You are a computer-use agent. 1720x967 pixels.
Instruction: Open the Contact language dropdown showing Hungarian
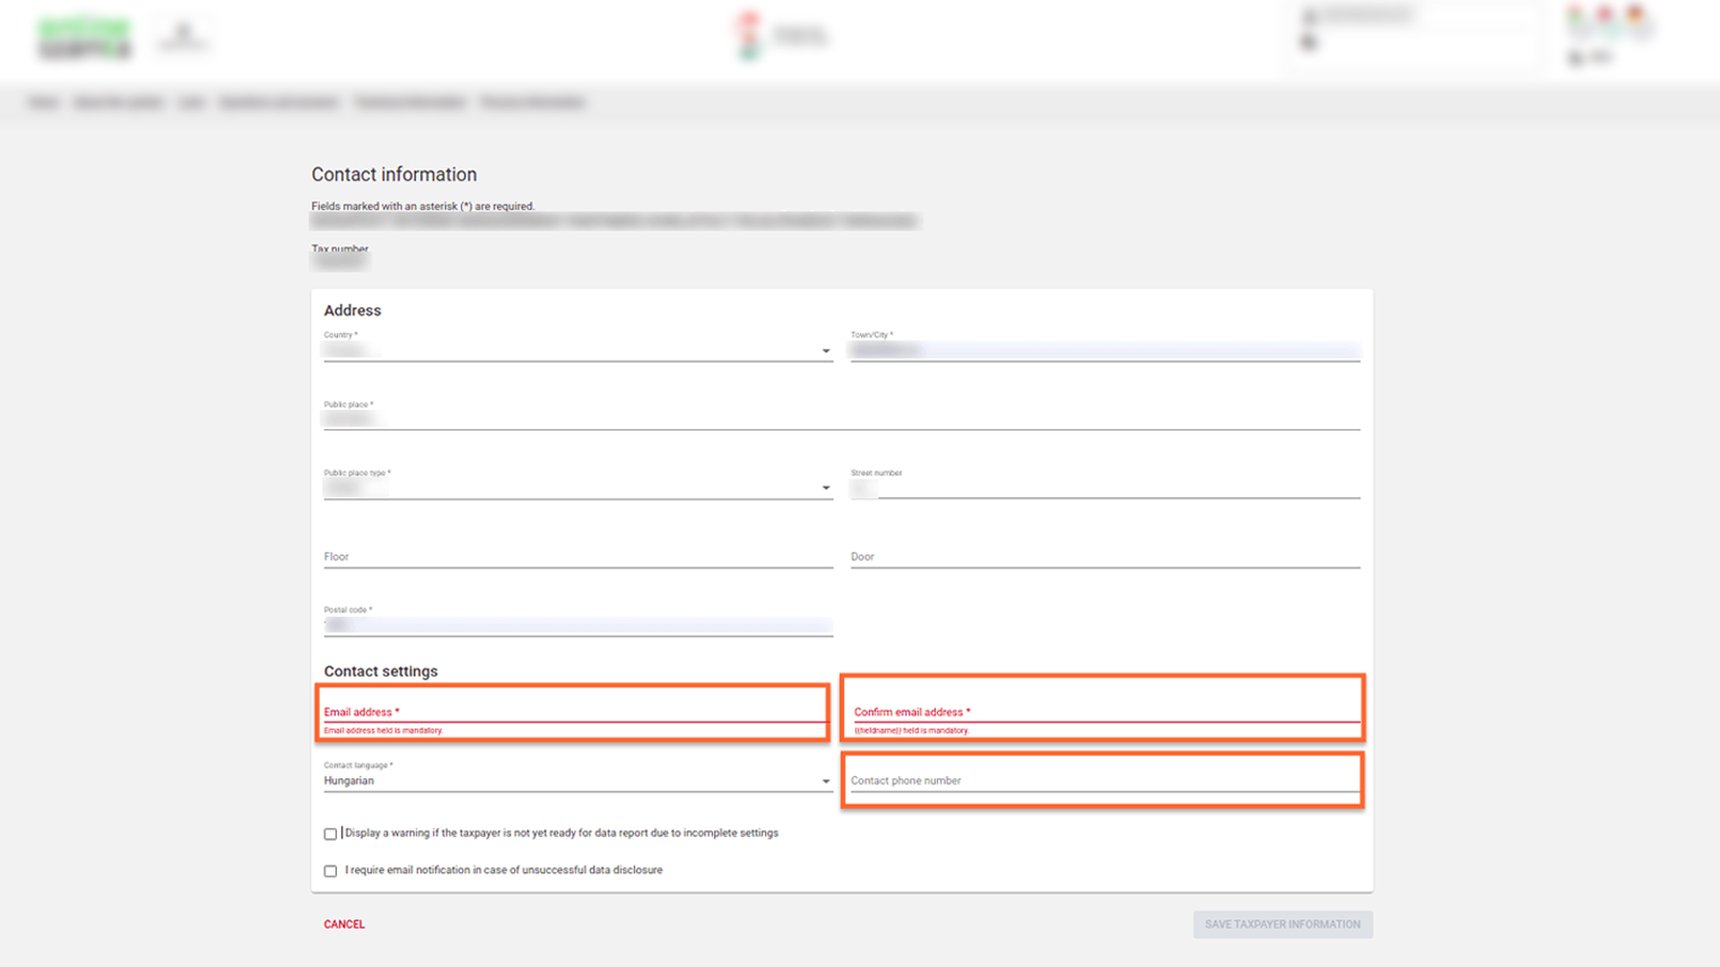[x=826, y=781]
